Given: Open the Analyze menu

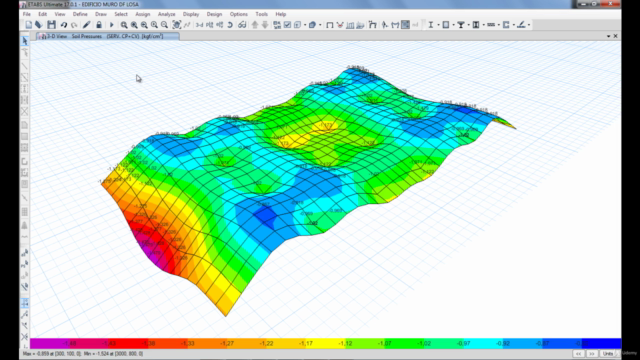Looking at the screenshot, I should click(167, 14).
